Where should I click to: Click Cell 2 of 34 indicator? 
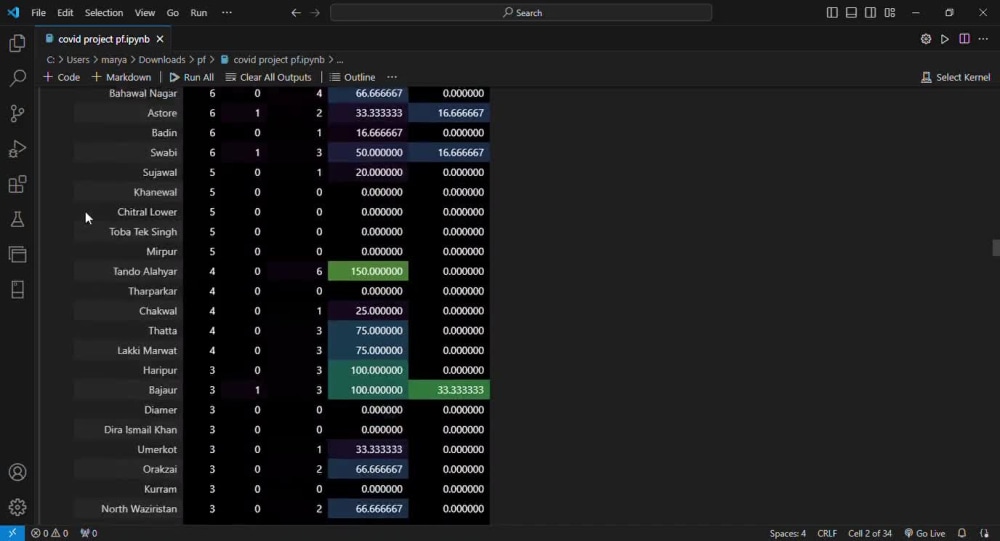[x=870, y=533]
